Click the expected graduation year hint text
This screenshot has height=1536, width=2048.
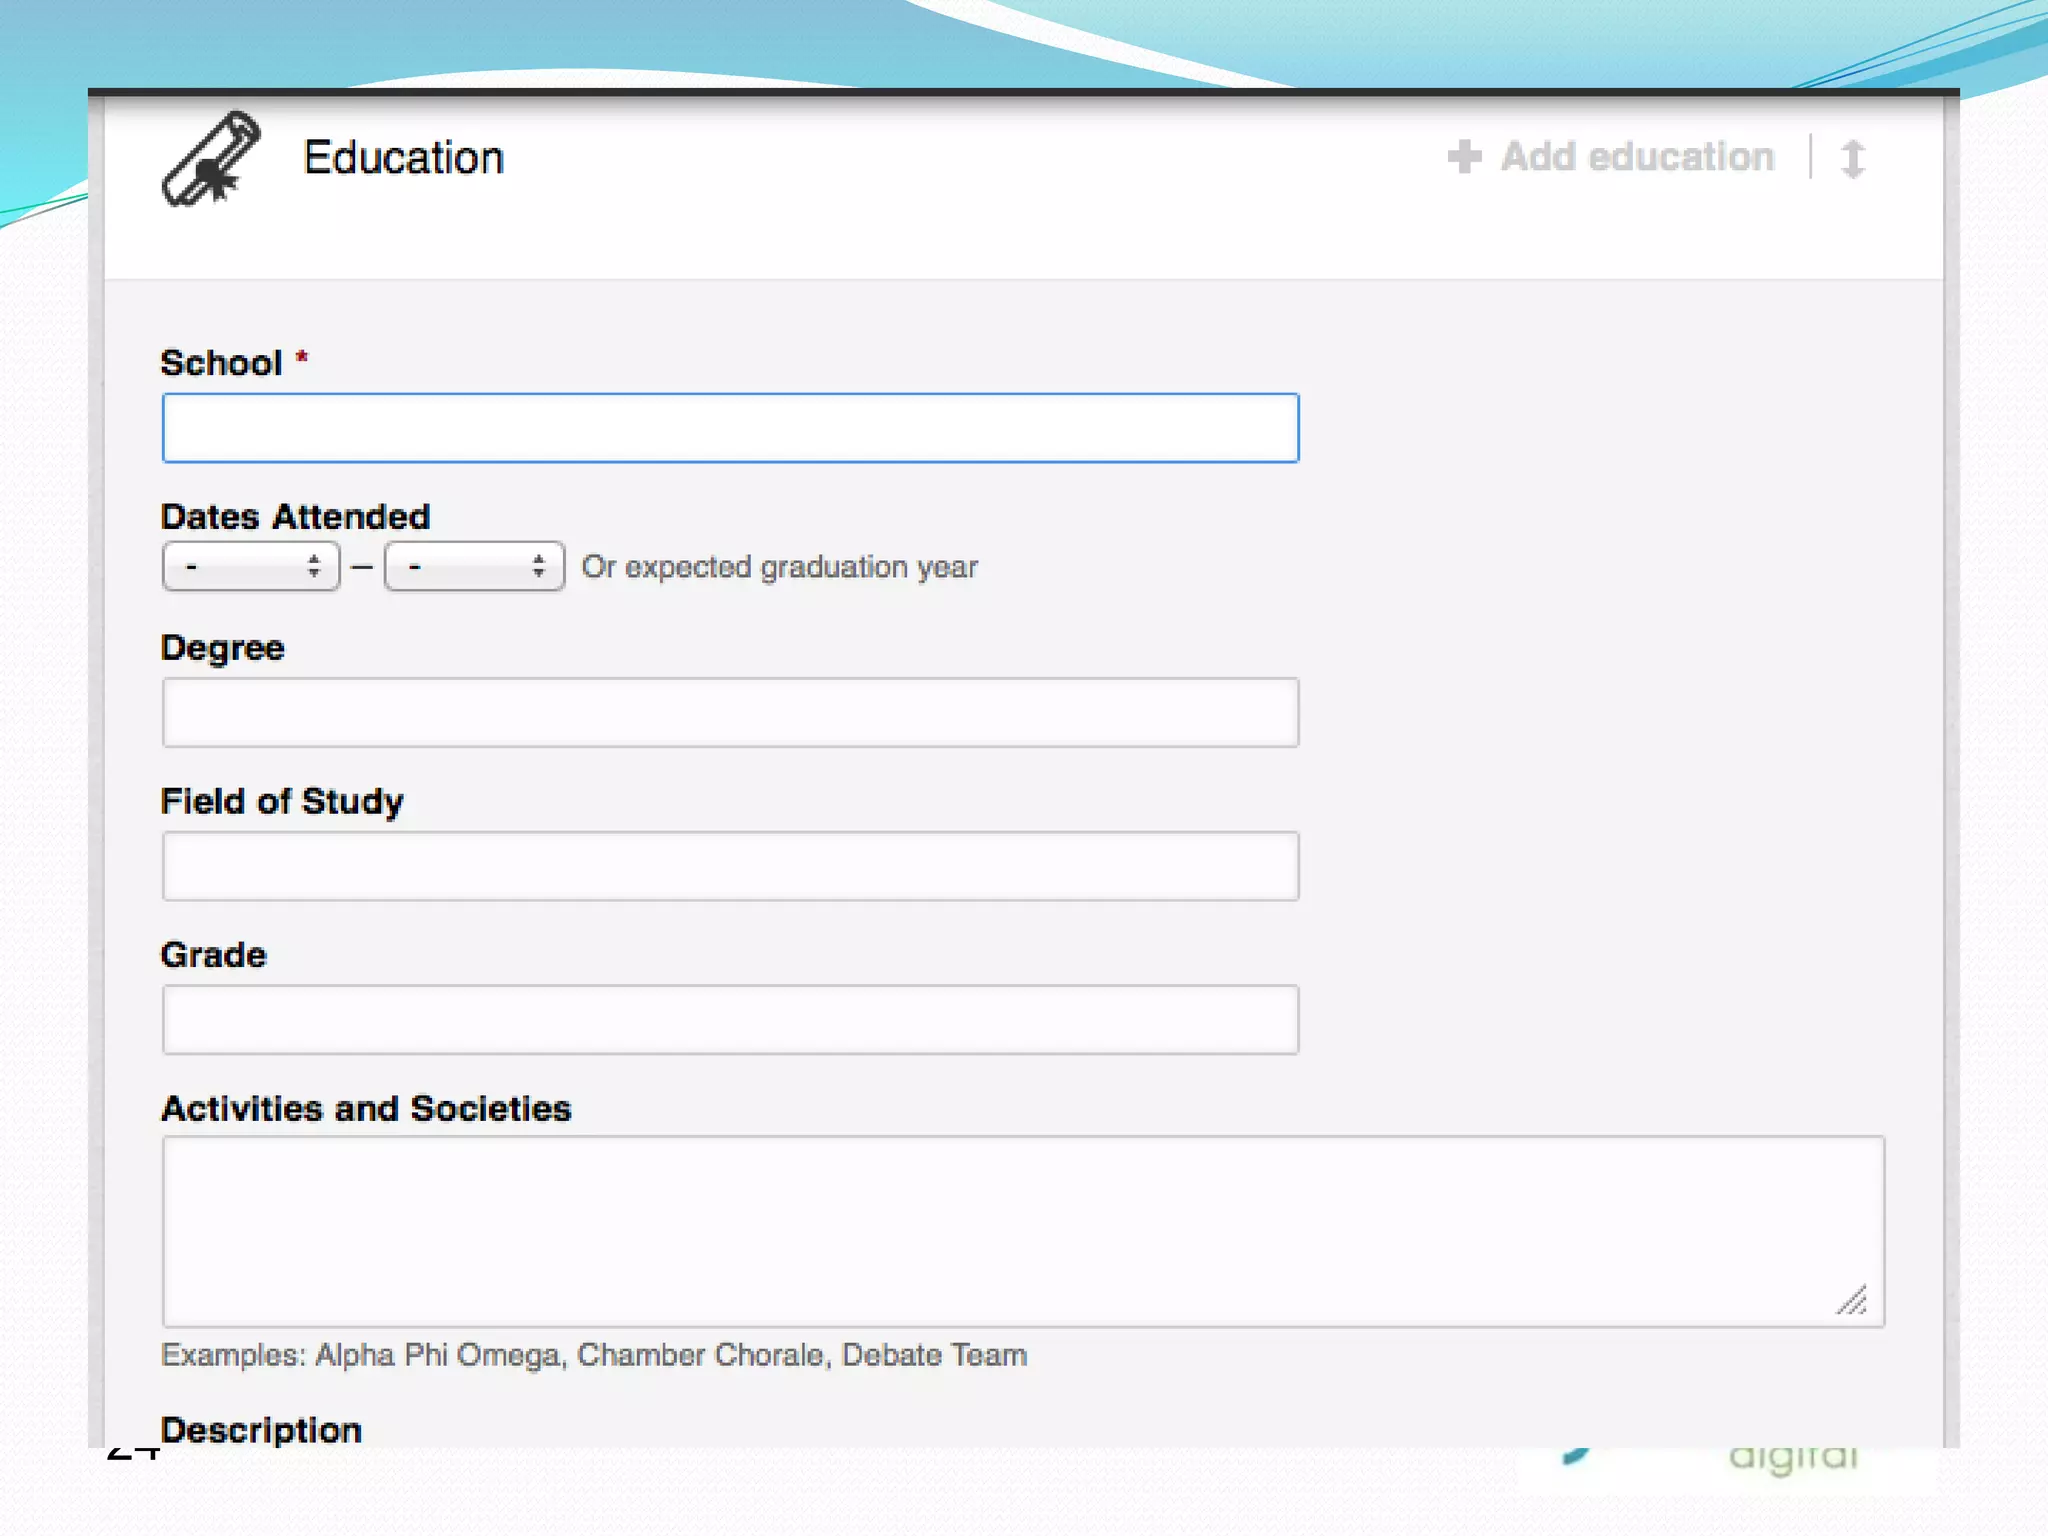coord(780,567)
